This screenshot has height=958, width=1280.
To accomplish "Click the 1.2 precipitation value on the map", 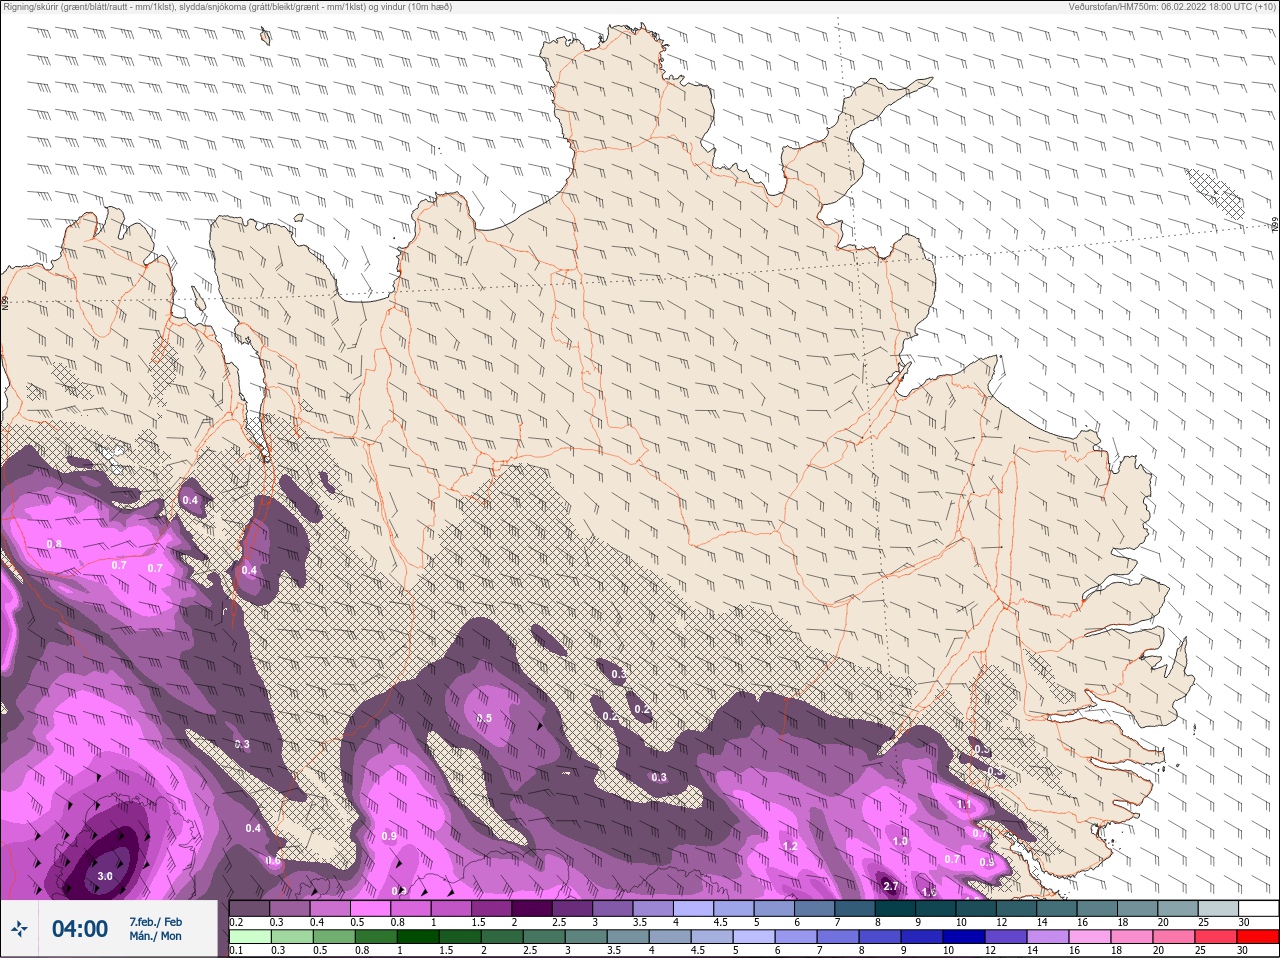I will click(790, 846).
